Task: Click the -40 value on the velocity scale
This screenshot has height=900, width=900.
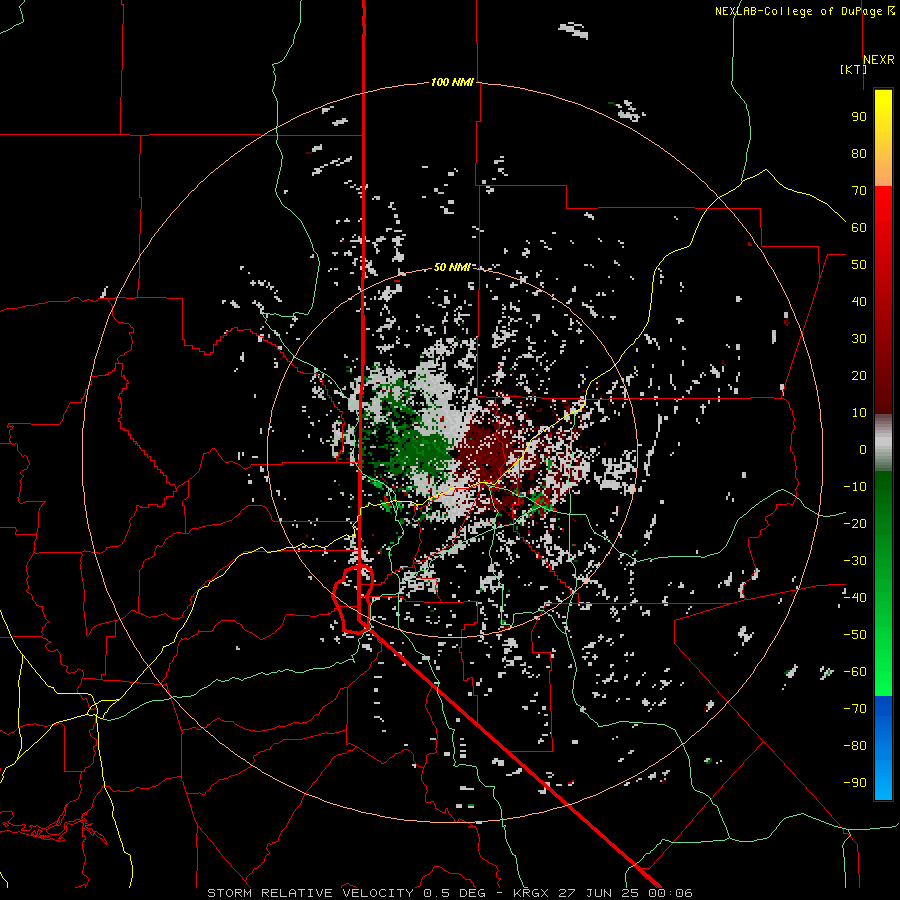Action: click(x=855, y=598)
